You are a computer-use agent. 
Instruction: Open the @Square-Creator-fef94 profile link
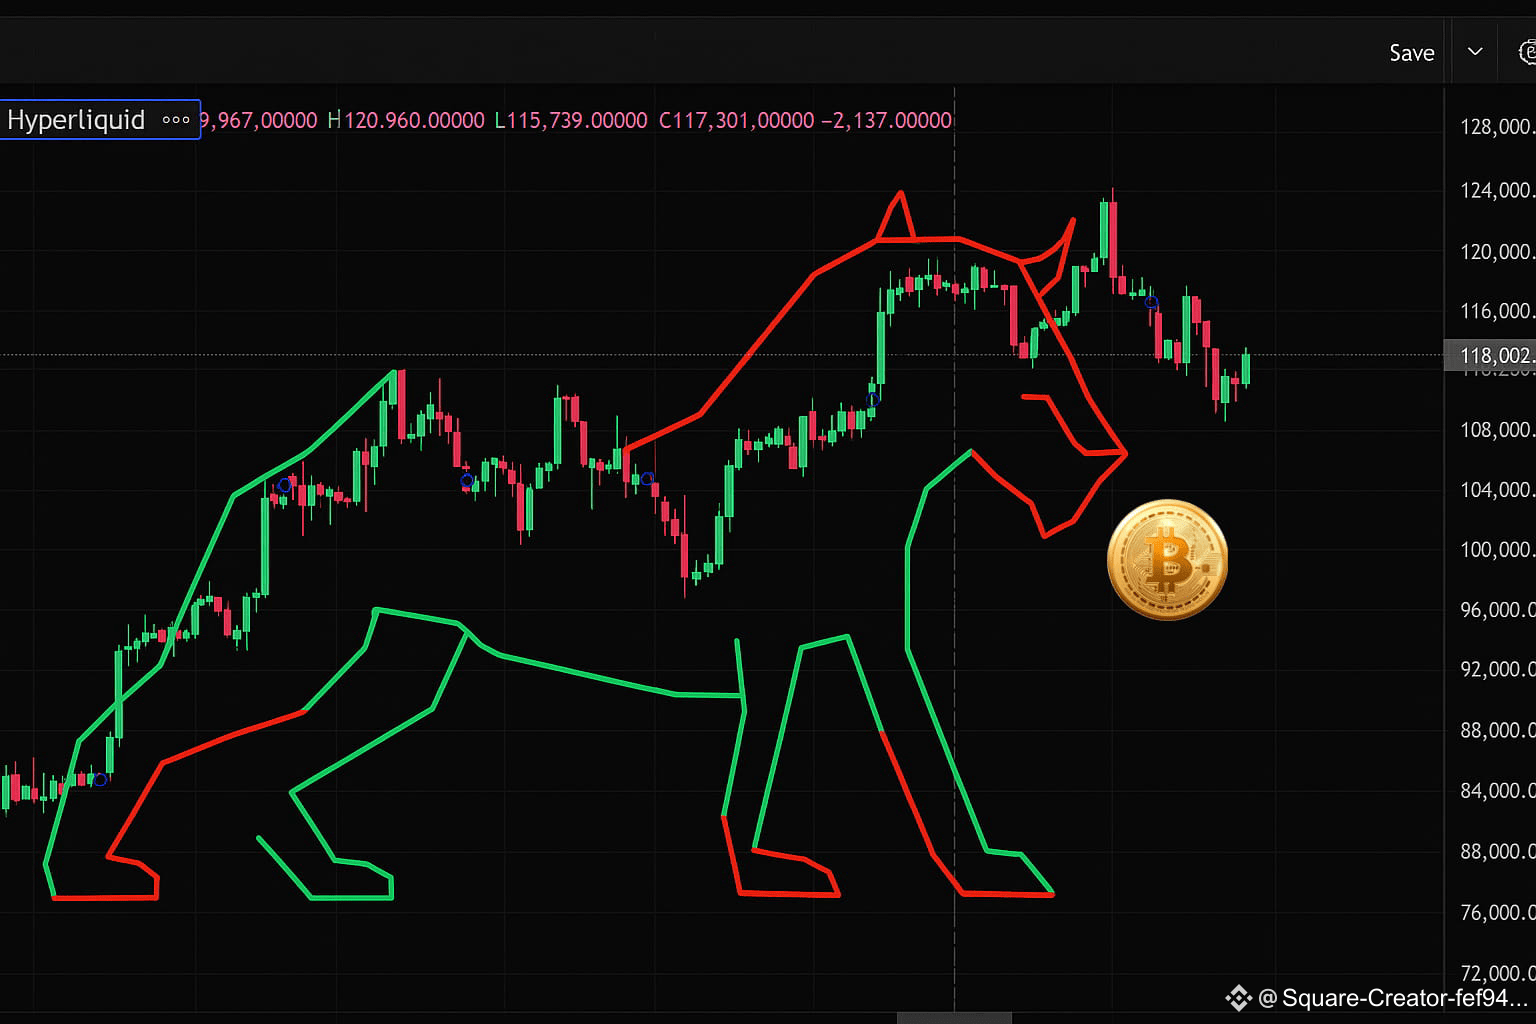pyautogui.click(x=1392, y=998)
